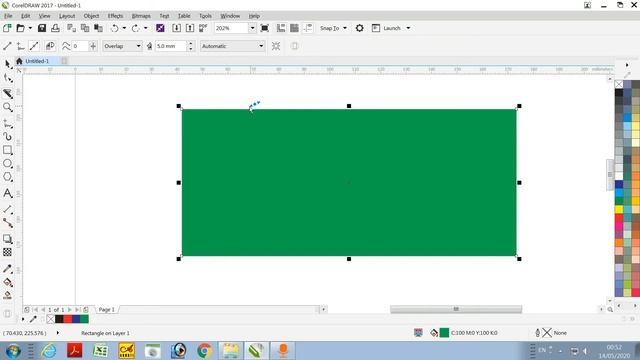The width and height of the screenshot is (640, 360).
Task: Switch to the Untitled-1 document tab
Action: pyautogui.click(x=37, y=61)
